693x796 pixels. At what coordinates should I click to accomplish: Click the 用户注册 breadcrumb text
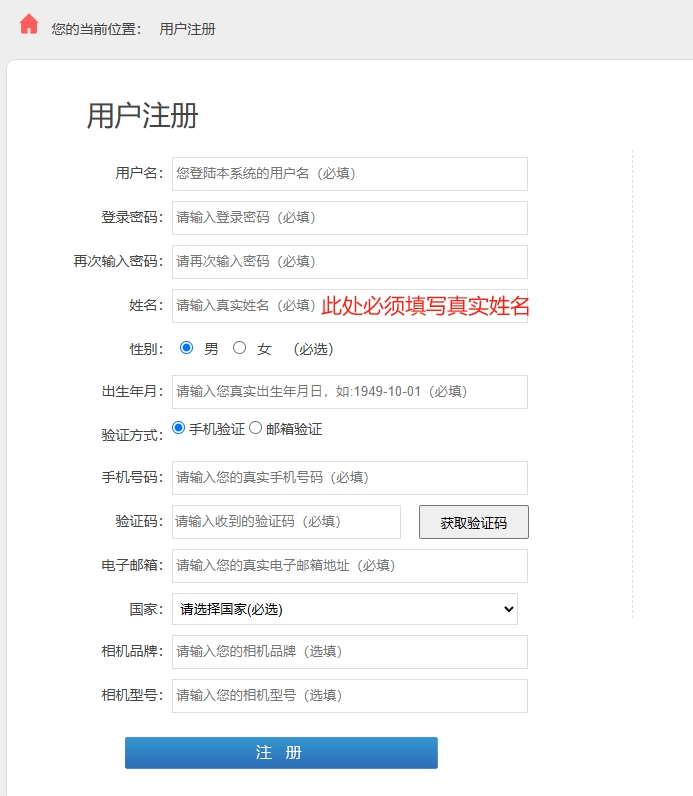coord(187,29)
